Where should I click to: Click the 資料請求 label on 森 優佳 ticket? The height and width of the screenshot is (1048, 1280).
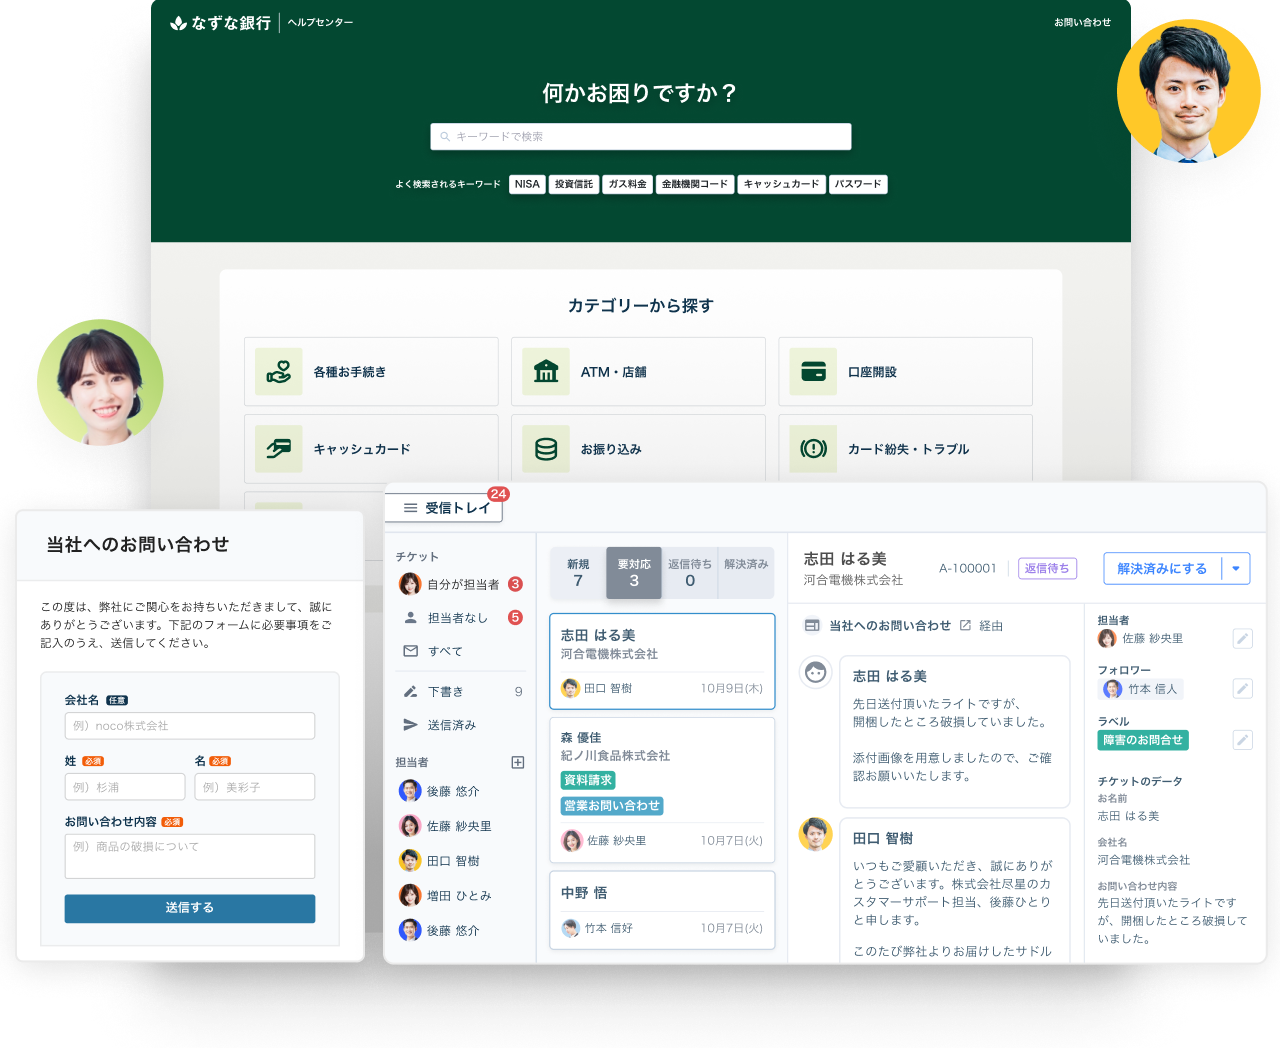(x=588, y=780)
